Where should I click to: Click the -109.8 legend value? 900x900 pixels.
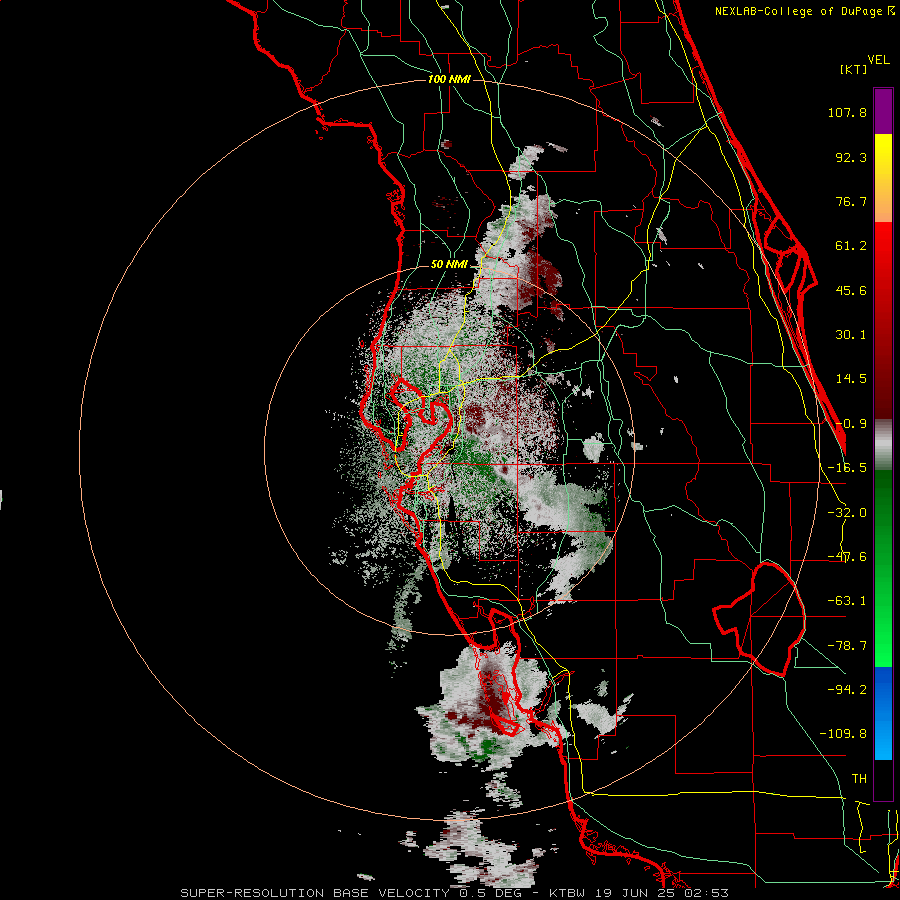click(843, 734)
